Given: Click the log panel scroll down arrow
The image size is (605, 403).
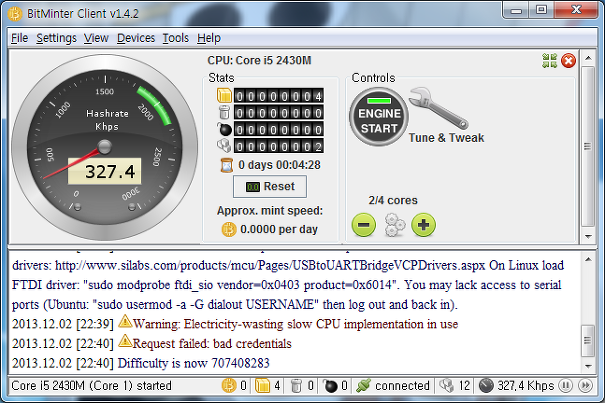Looking at the screenshot, I should [588, 366].
